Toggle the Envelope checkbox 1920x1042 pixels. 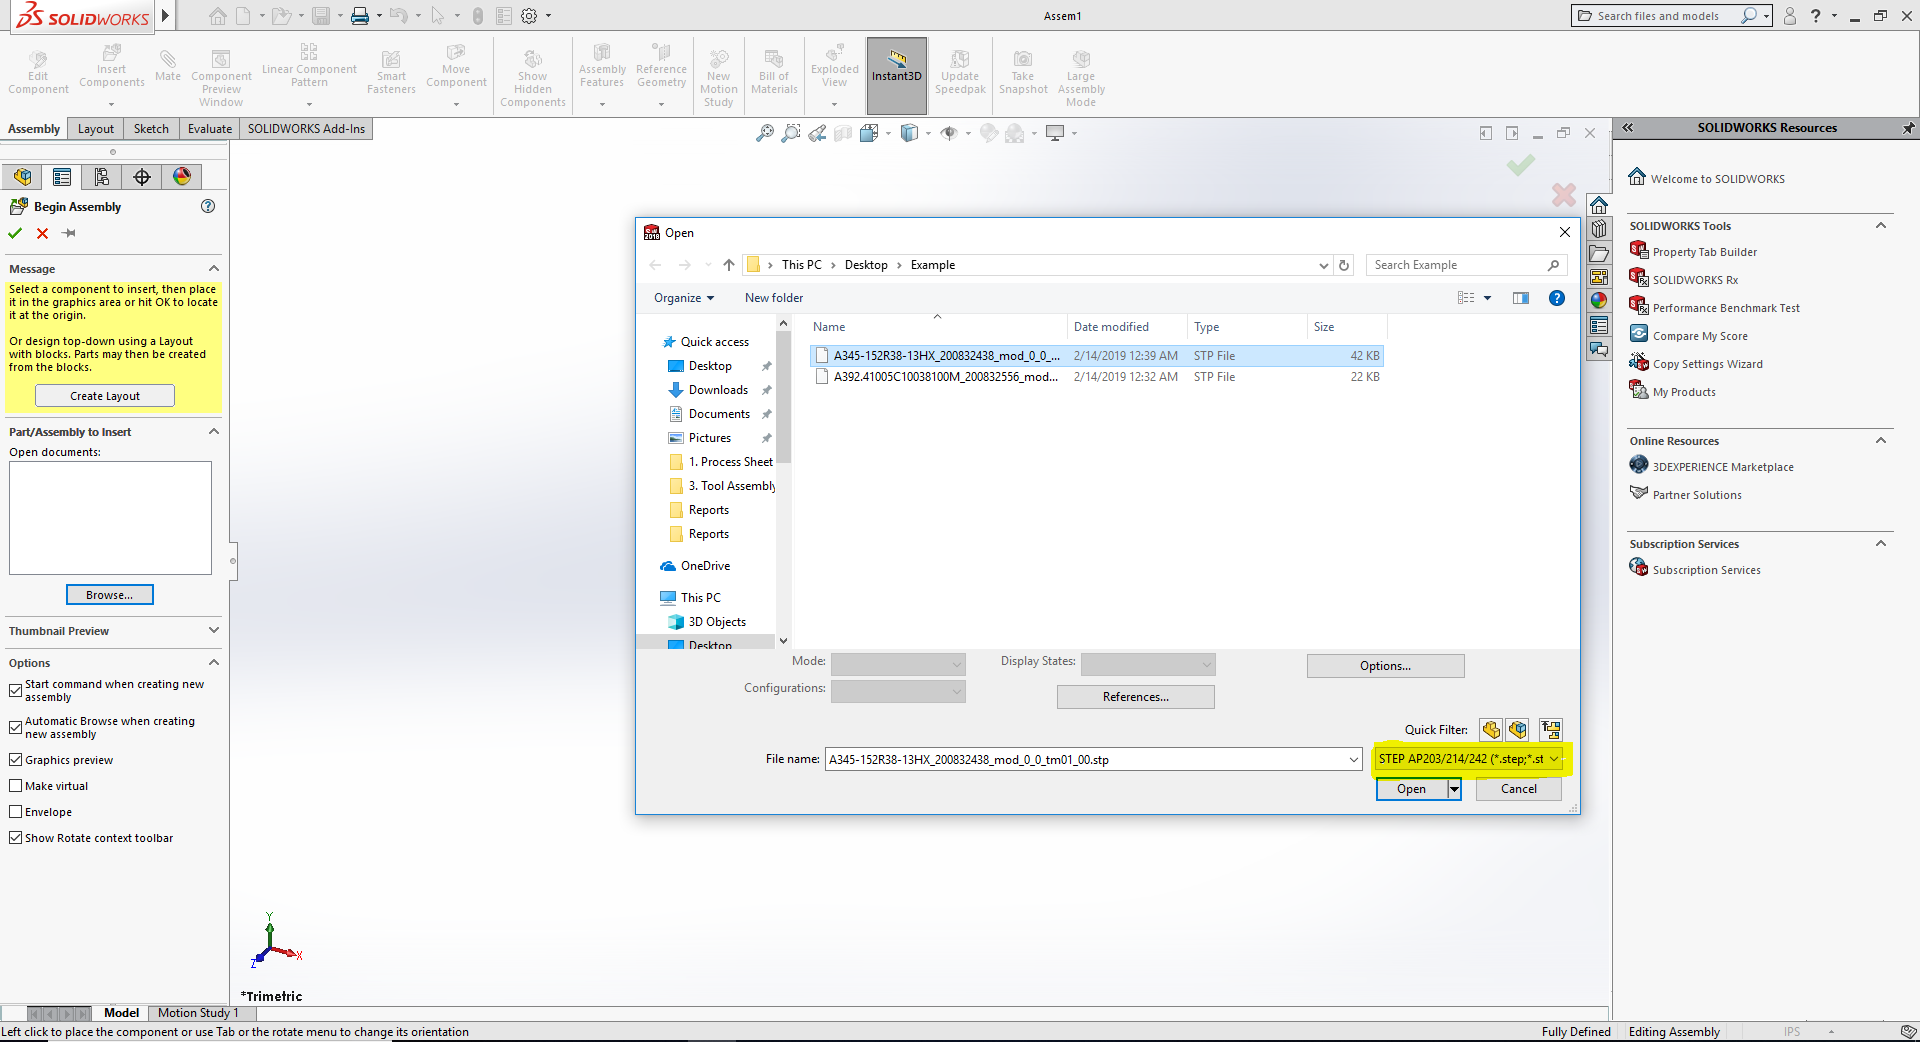click(x=16, y=812)
